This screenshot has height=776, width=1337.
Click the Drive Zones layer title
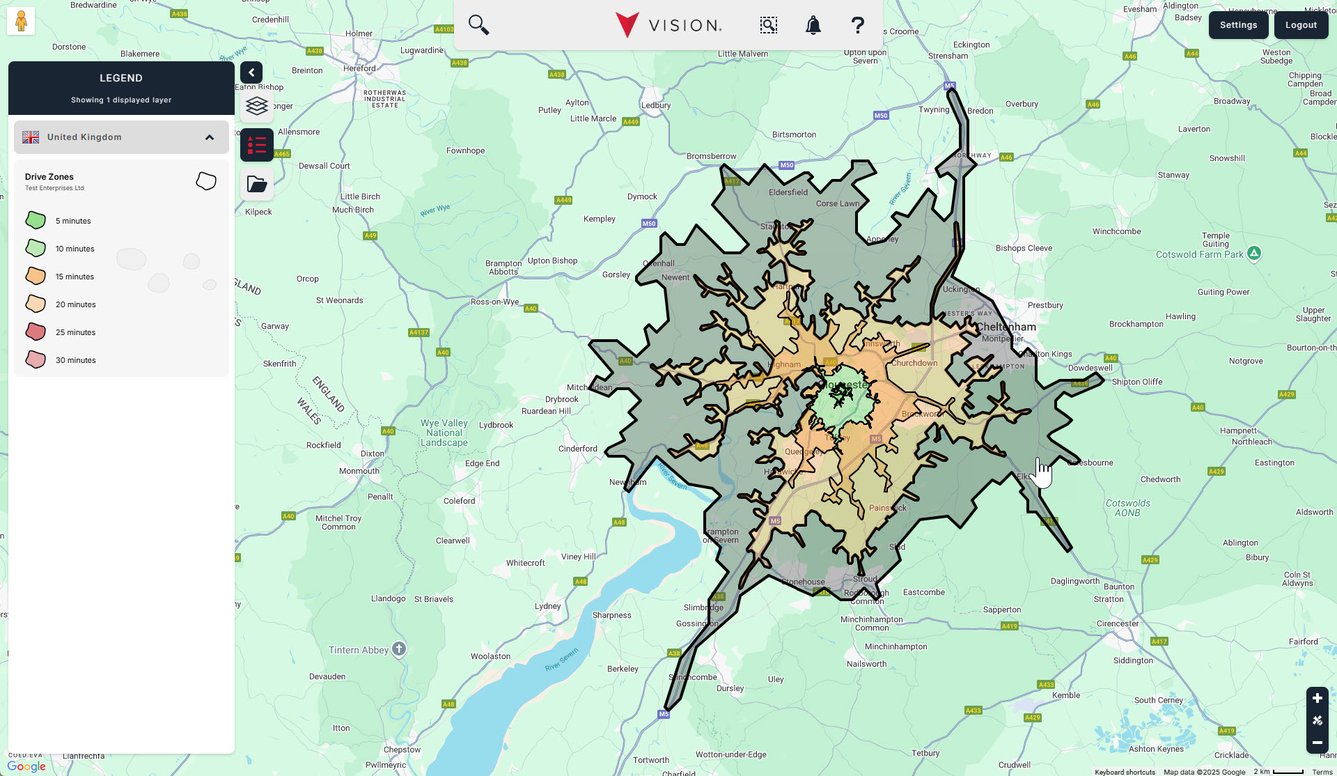point(49,177)
